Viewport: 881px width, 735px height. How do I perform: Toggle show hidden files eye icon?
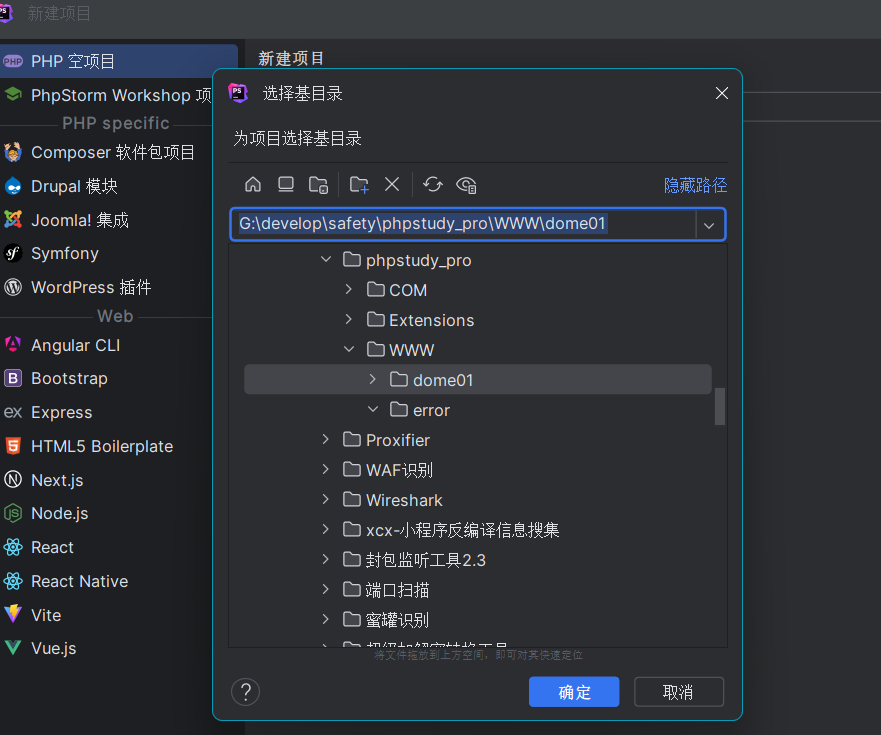pyautogui.click(x=466, y=184)
